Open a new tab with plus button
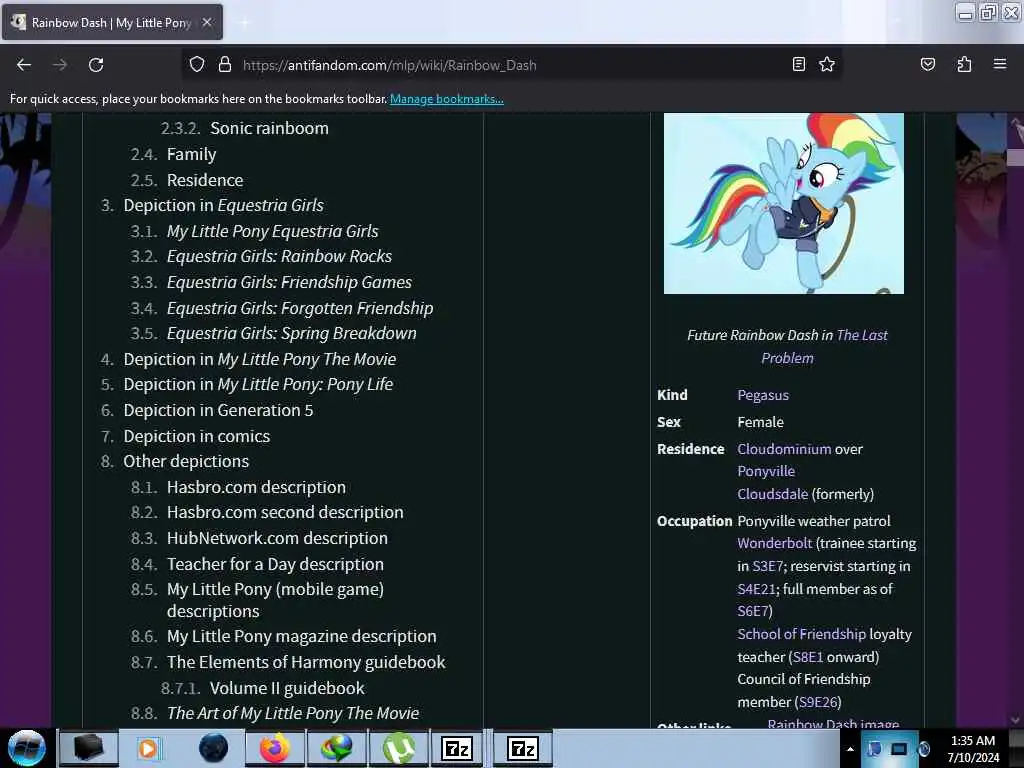The width and height of the screenshot is (1024, 768). [x=244, y=22]
